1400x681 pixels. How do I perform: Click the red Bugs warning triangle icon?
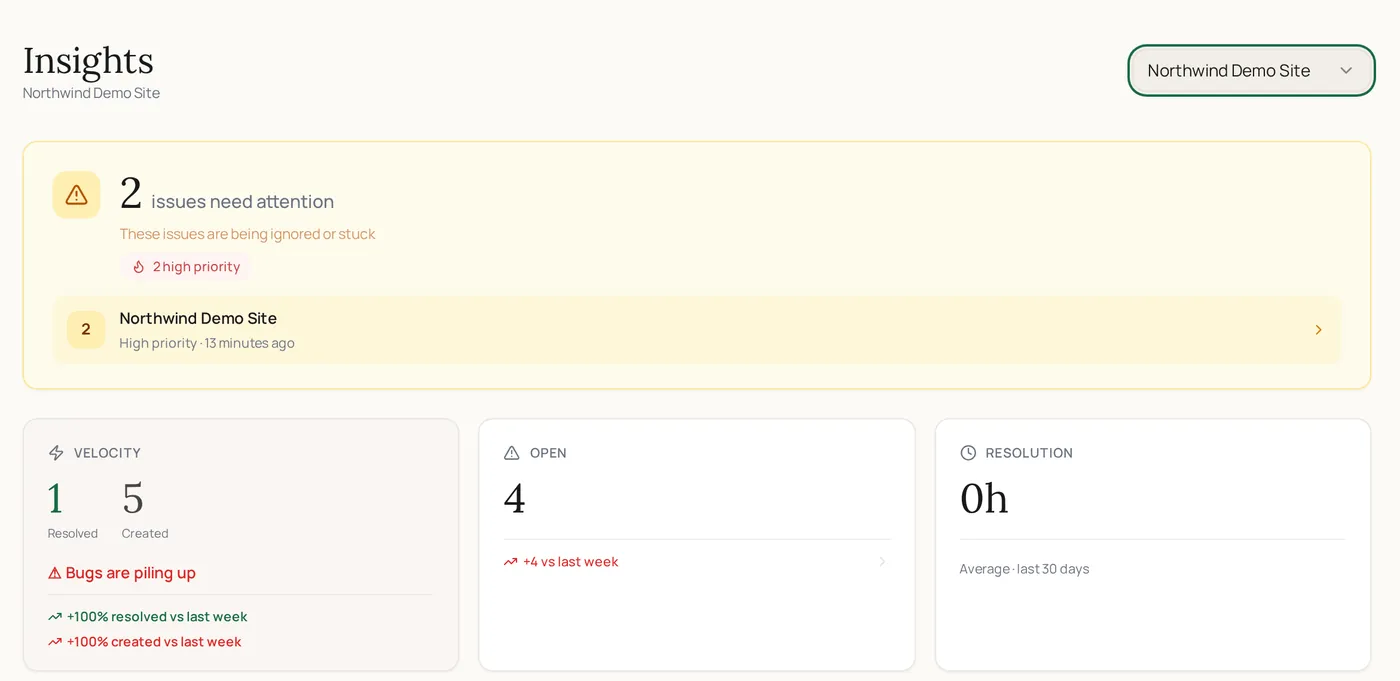pyautogui.click(x=55, y=573)
